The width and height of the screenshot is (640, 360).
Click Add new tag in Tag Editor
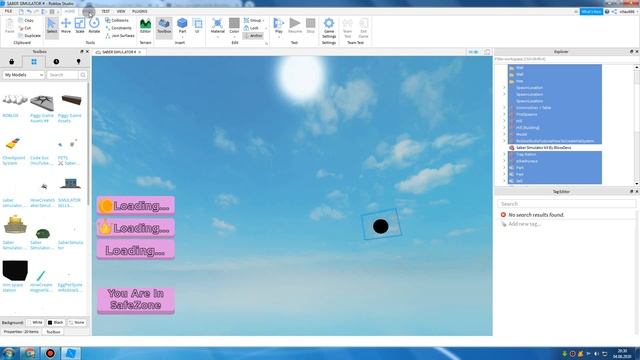click(x=524, y=224)
